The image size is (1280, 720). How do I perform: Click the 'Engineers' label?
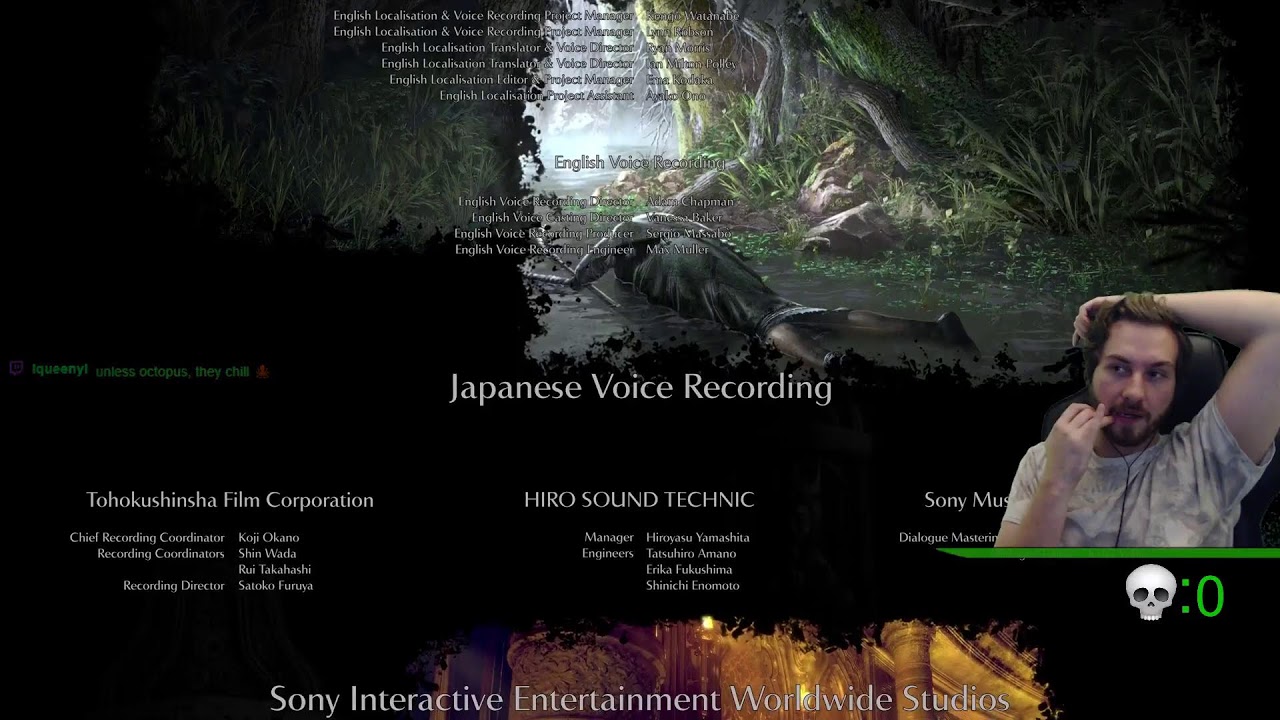click(x=608, y=554)
